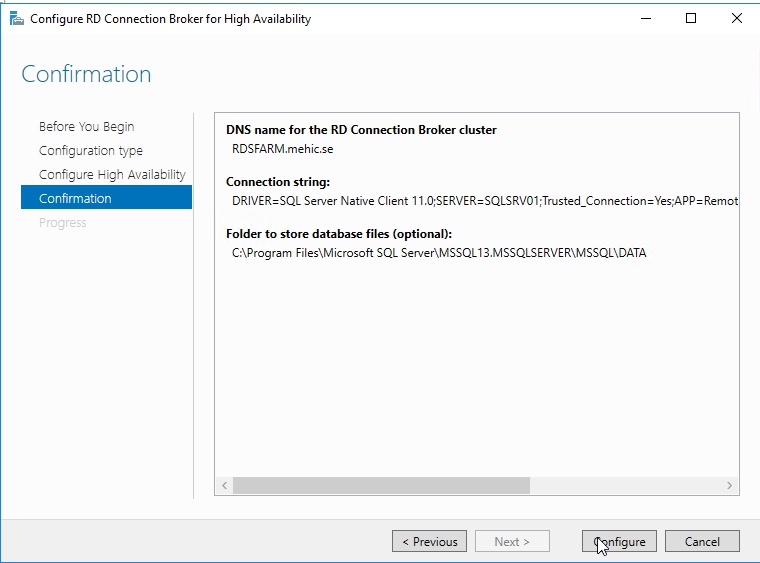This screenshot has width=760, height=563.
Task: Close the wizard with the X button
Action: 736,18
